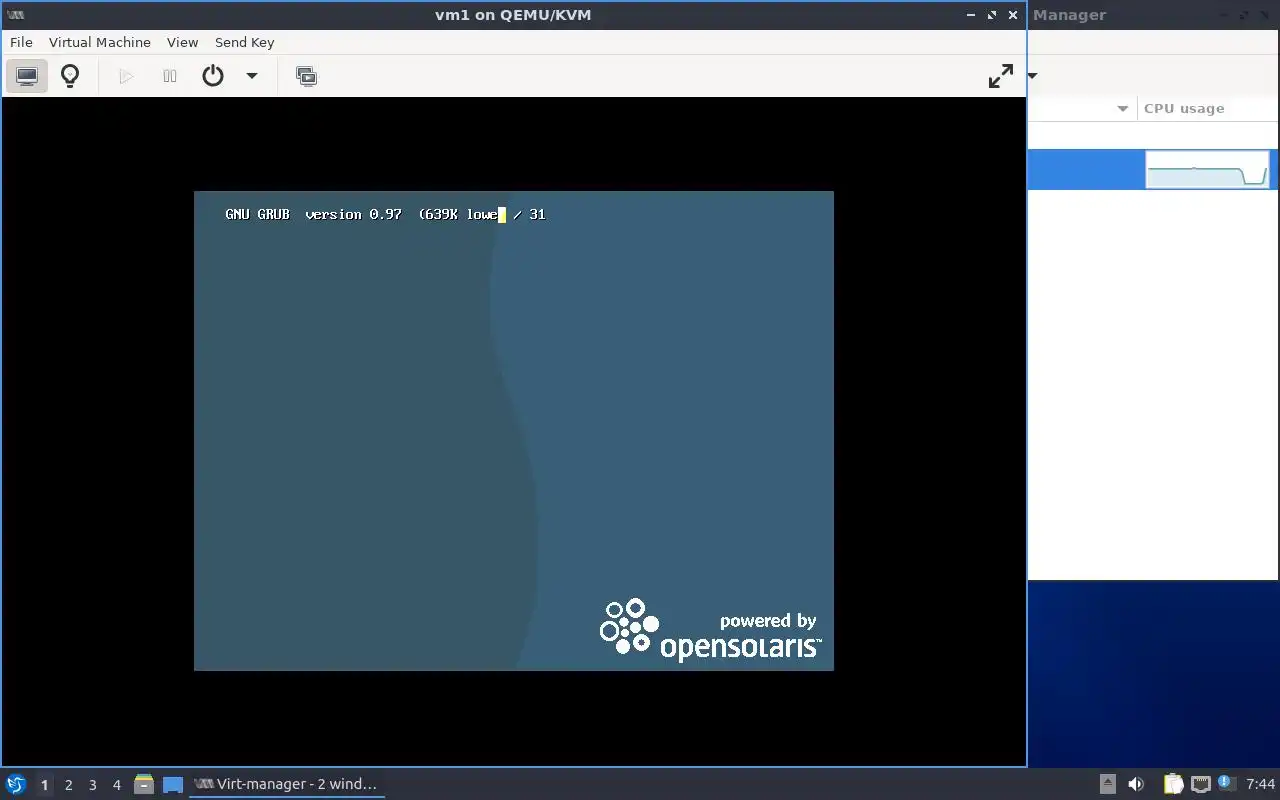
Task: Open the manage VM snapshots view
Action: point(307,76)
